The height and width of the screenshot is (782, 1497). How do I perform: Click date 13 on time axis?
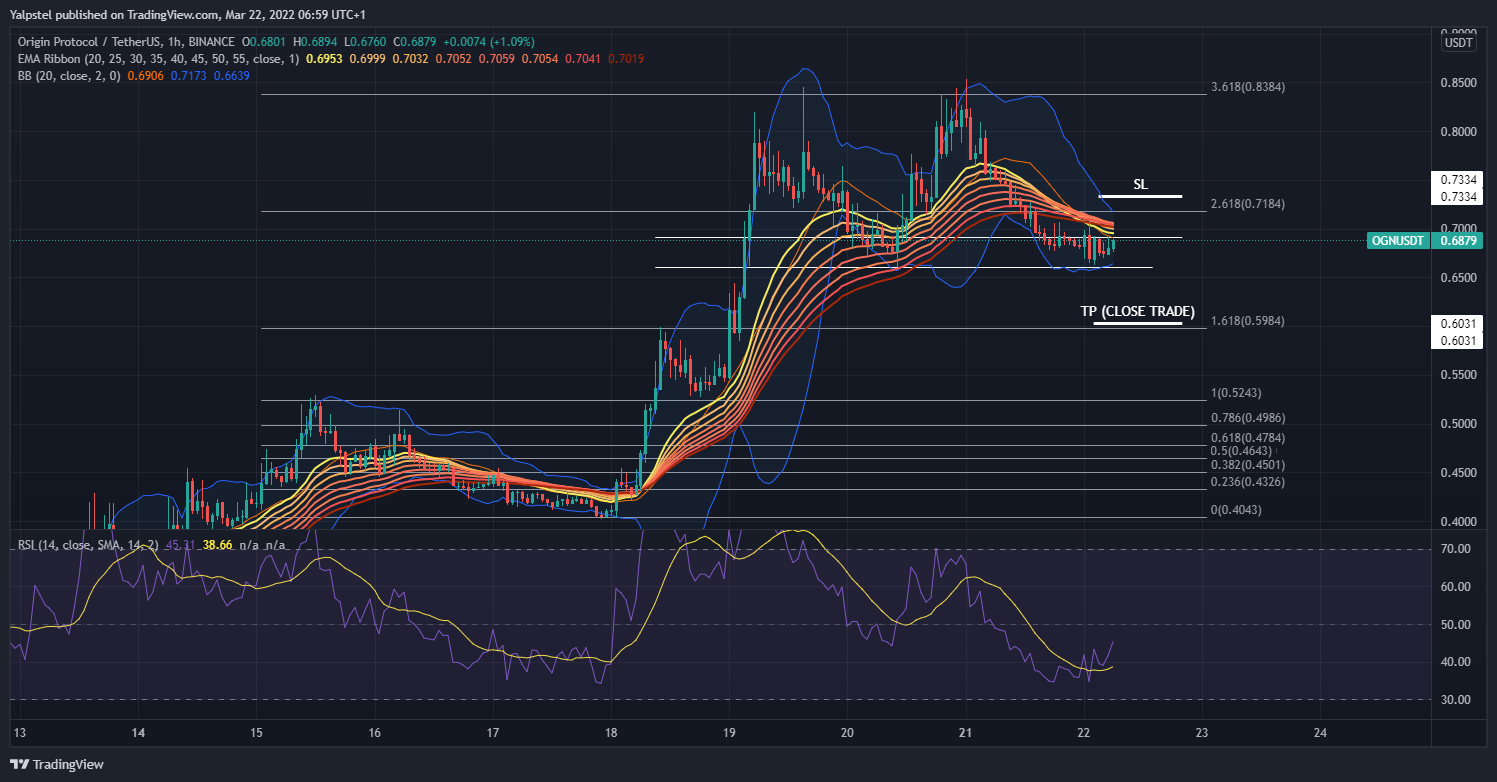(x=20, y=734)
